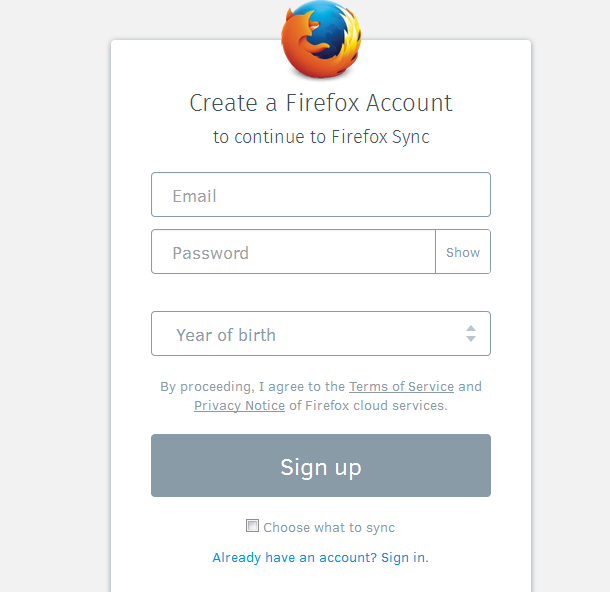This screenshot has height=592, width=610.
Task: Click the "to continue to Firefox Sync" subtitle
Action: click(x=320, y=137)
